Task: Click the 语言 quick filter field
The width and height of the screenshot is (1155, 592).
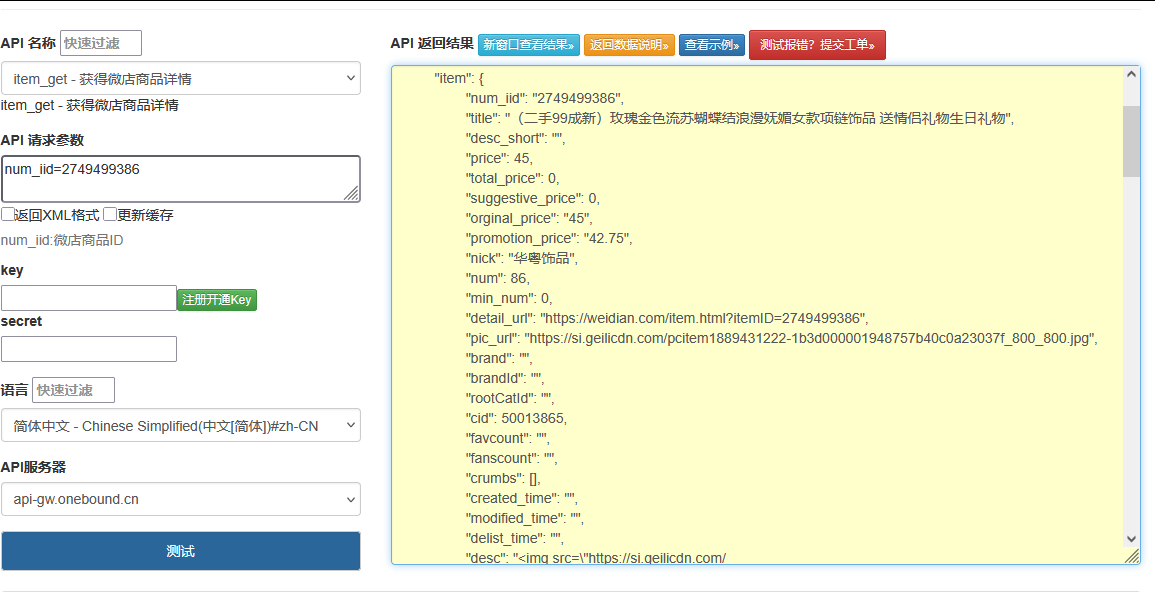Action: point(74,390)
